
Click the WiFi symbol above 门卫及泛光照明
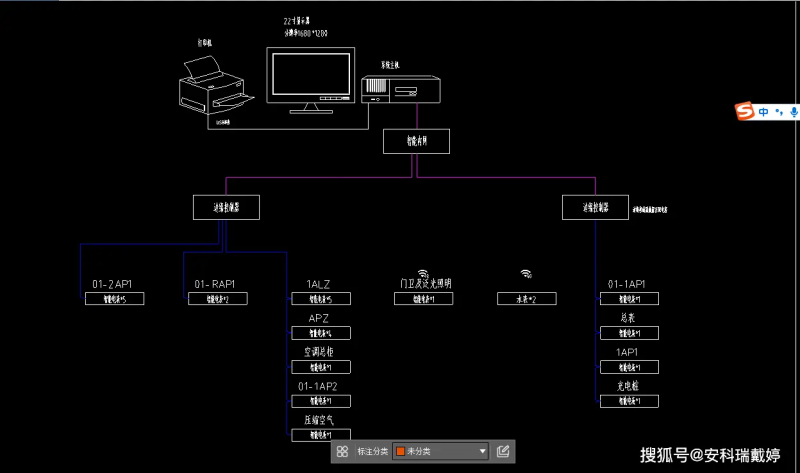pyautogui.click(x=423, y=273)
